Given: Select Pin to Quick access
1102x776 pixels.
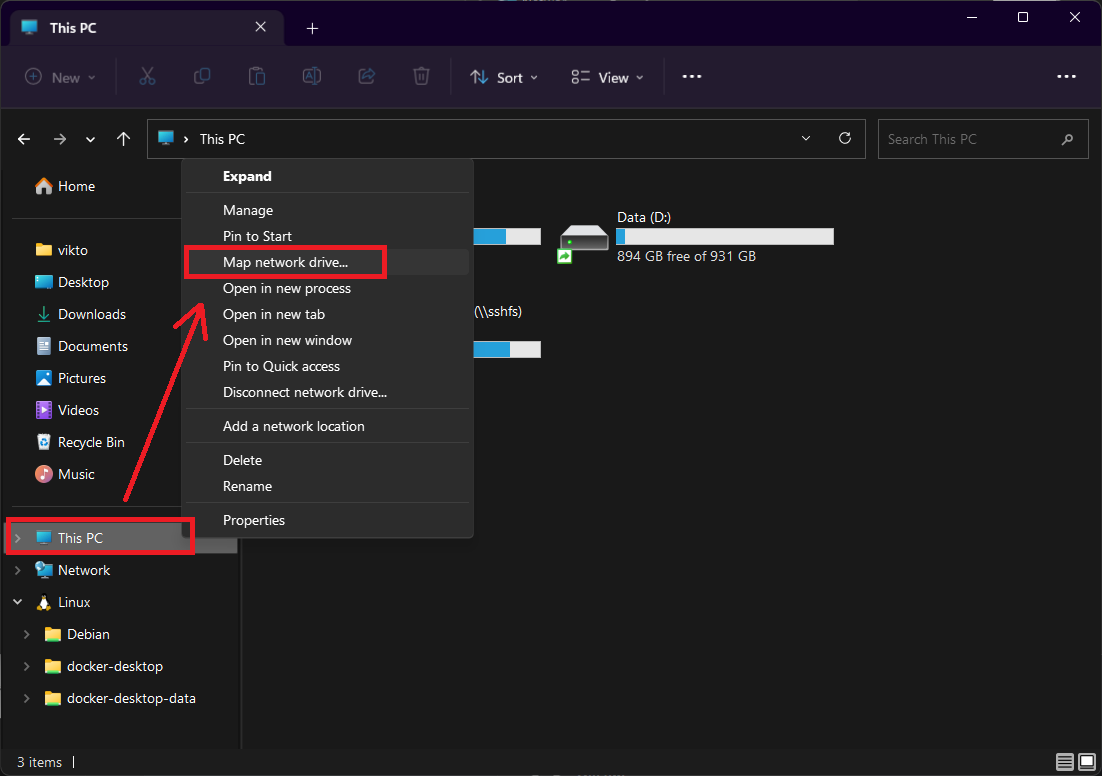Looking at the screenshot, I should [328, 366].
